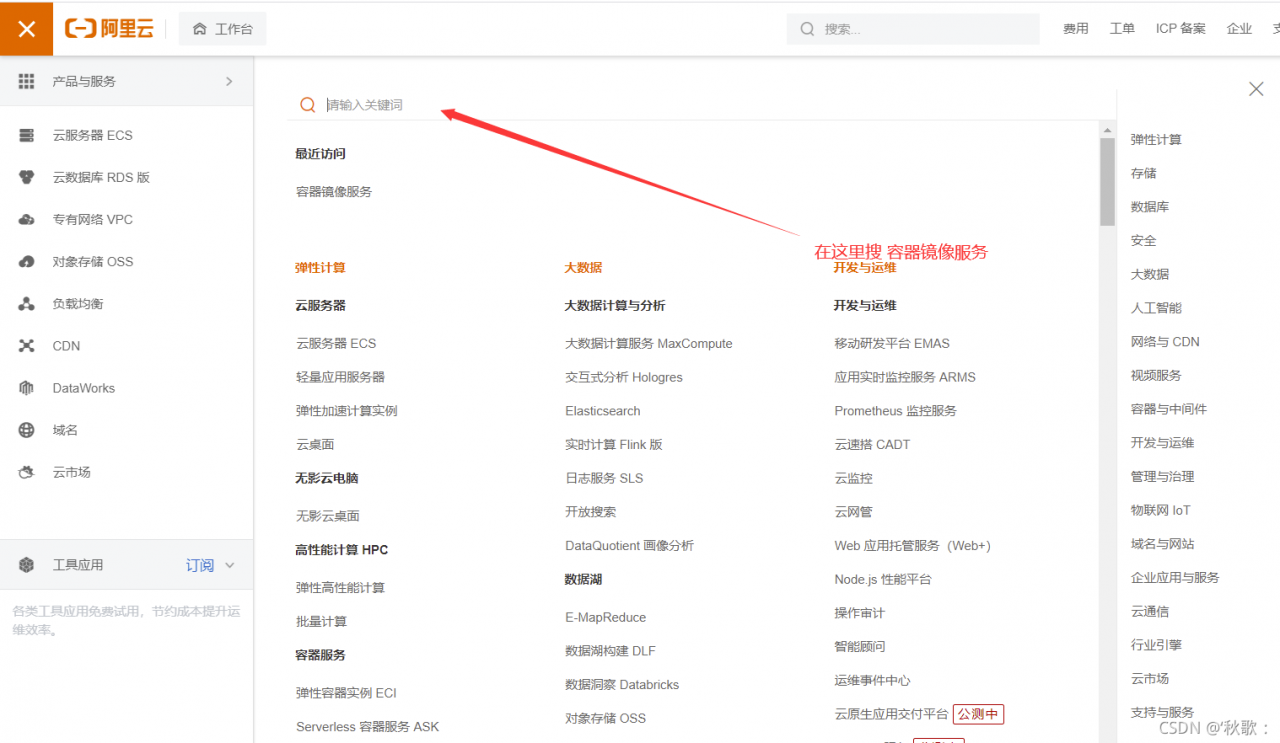Close the orange X menu button
The height and width of the screenshot is (743, 1280).
click(26, 29)
